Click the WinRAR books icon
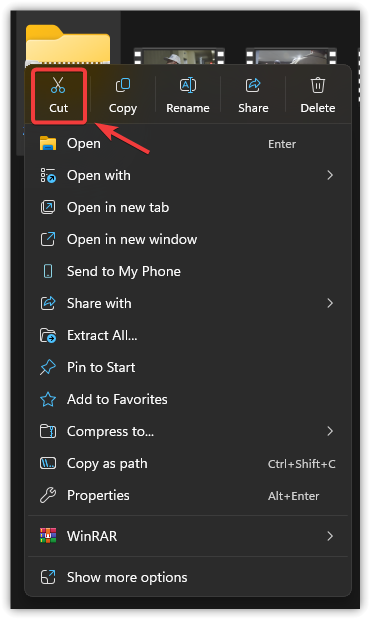This screenshot has height=619, width=370. coord(48,536)
